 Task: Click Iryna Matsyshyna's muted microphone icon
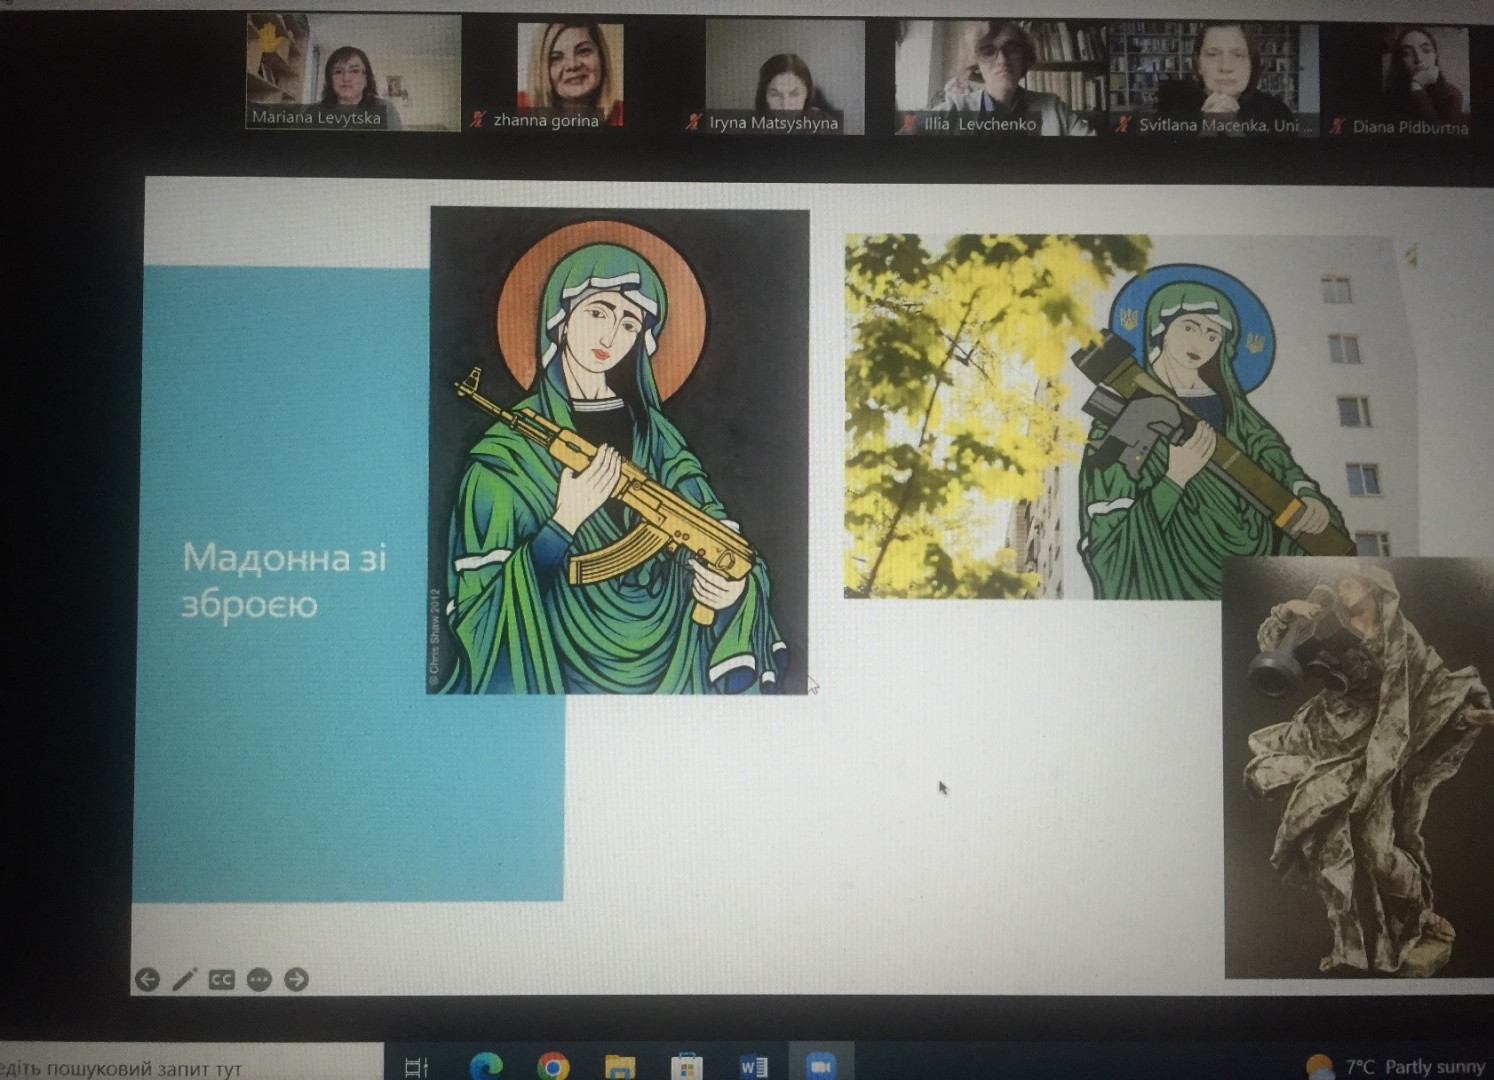click(x=693, y=122)
